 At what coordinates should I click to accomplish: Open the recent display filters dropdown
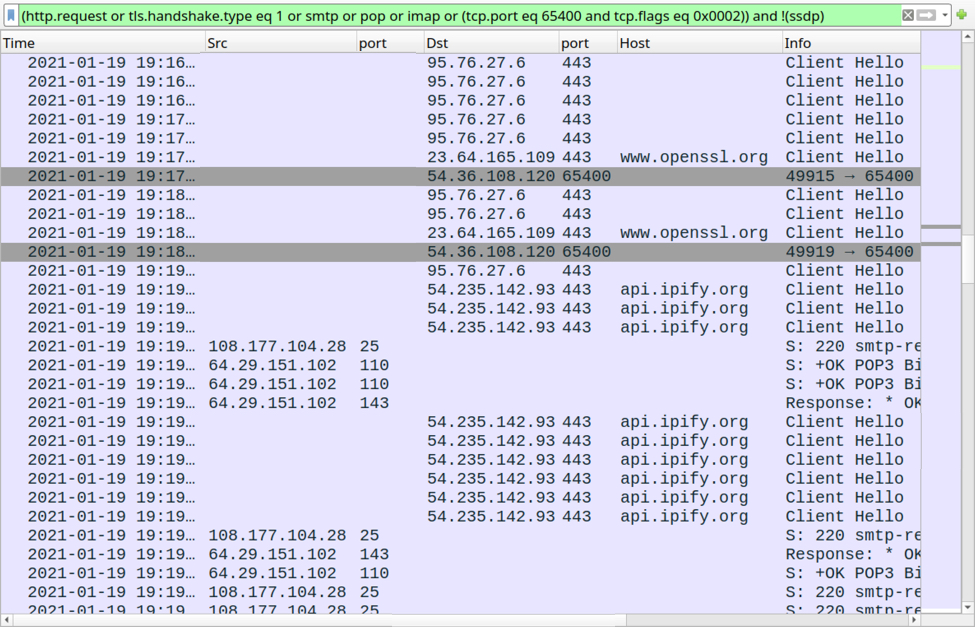[945, 15]
